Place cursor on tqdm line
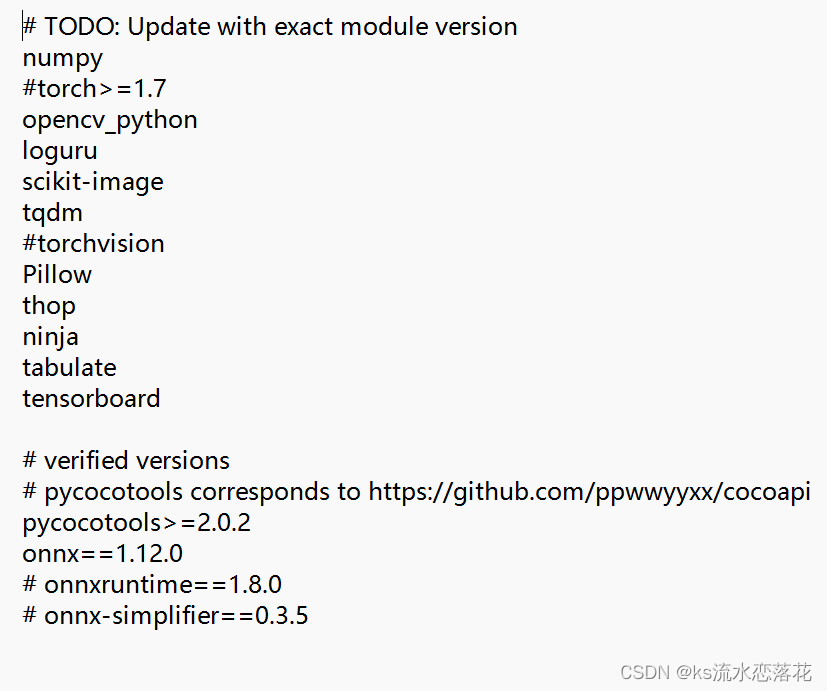Screen dimensions: 827x691 (x=52, y=214)
